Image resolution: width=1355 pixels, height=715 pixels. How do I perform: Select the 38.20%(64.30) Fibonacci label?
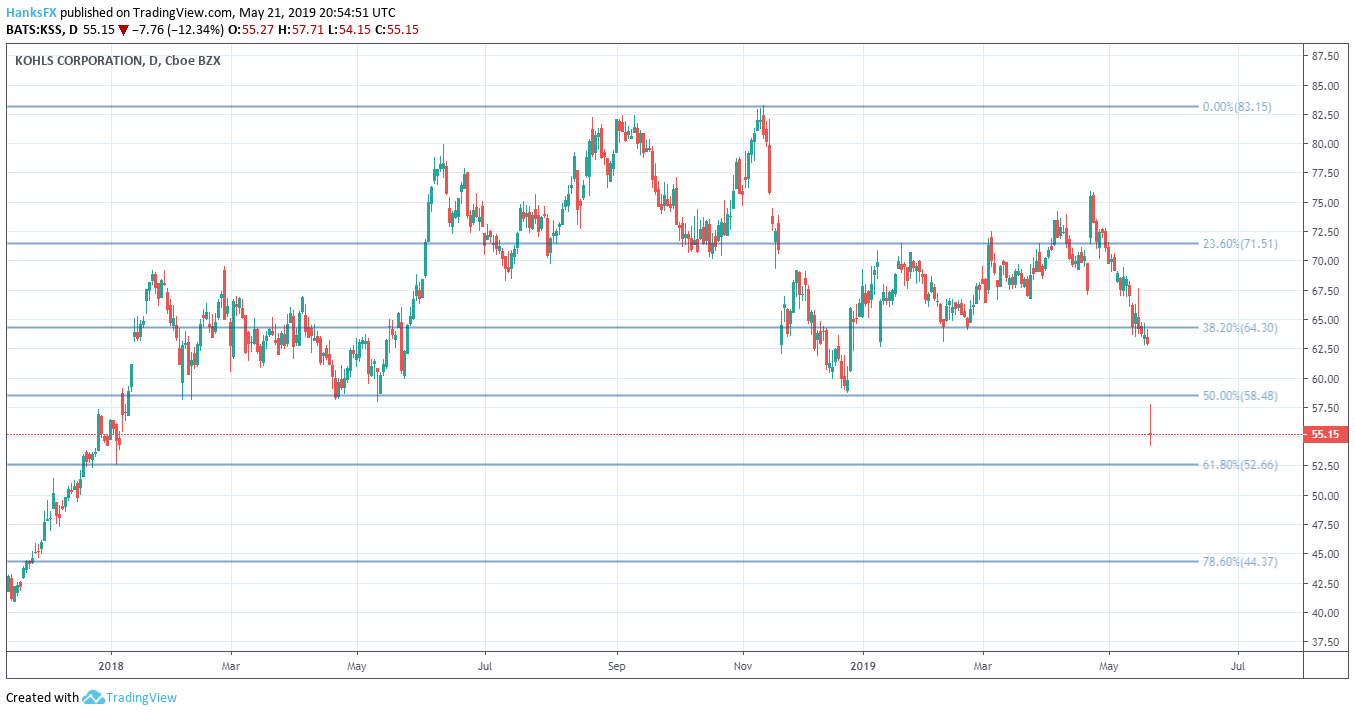1241,327
